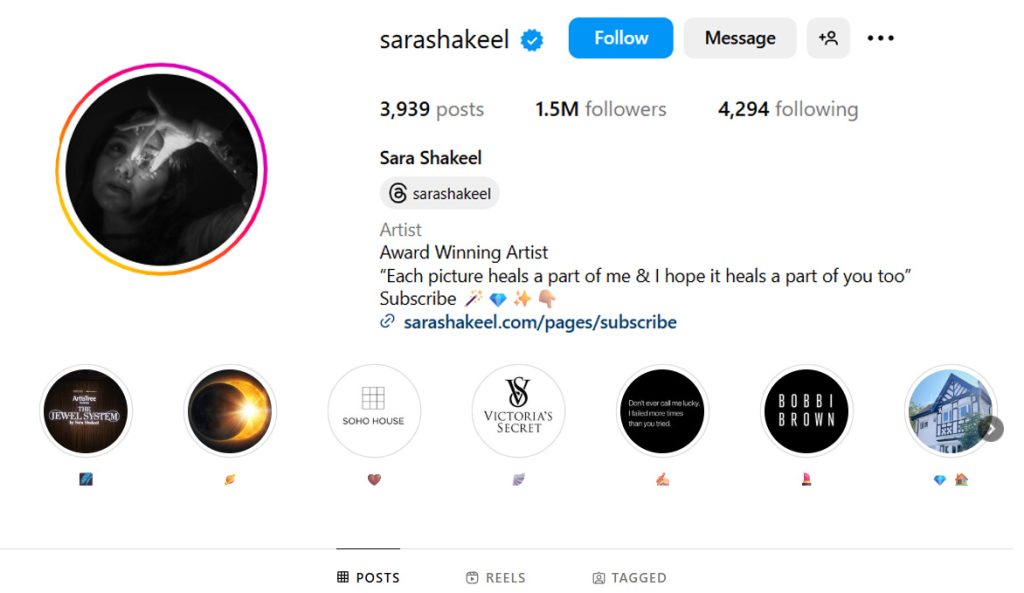Open the Victoria's Secret story highlight
This screenshot has height=593, width=1024.
[x=519, y=411]
